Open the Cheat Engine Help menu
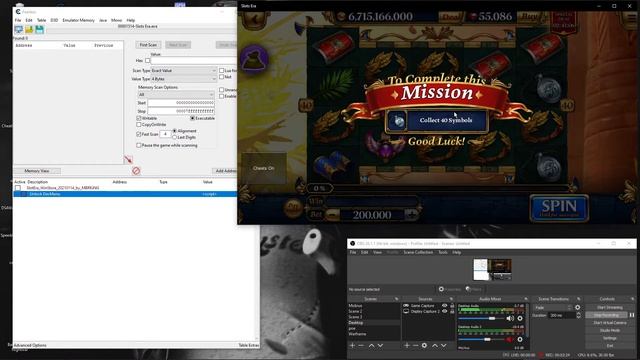The height and width of the screenshot is (360, 640). tap(131, 20)
